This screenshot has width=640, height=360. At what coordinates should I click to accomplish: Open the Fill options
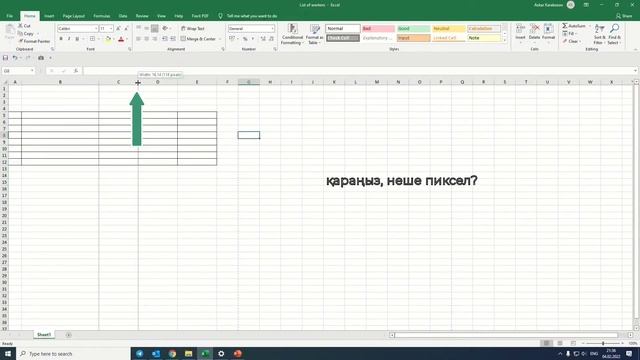pyautogui.click(x=569, y=33)
